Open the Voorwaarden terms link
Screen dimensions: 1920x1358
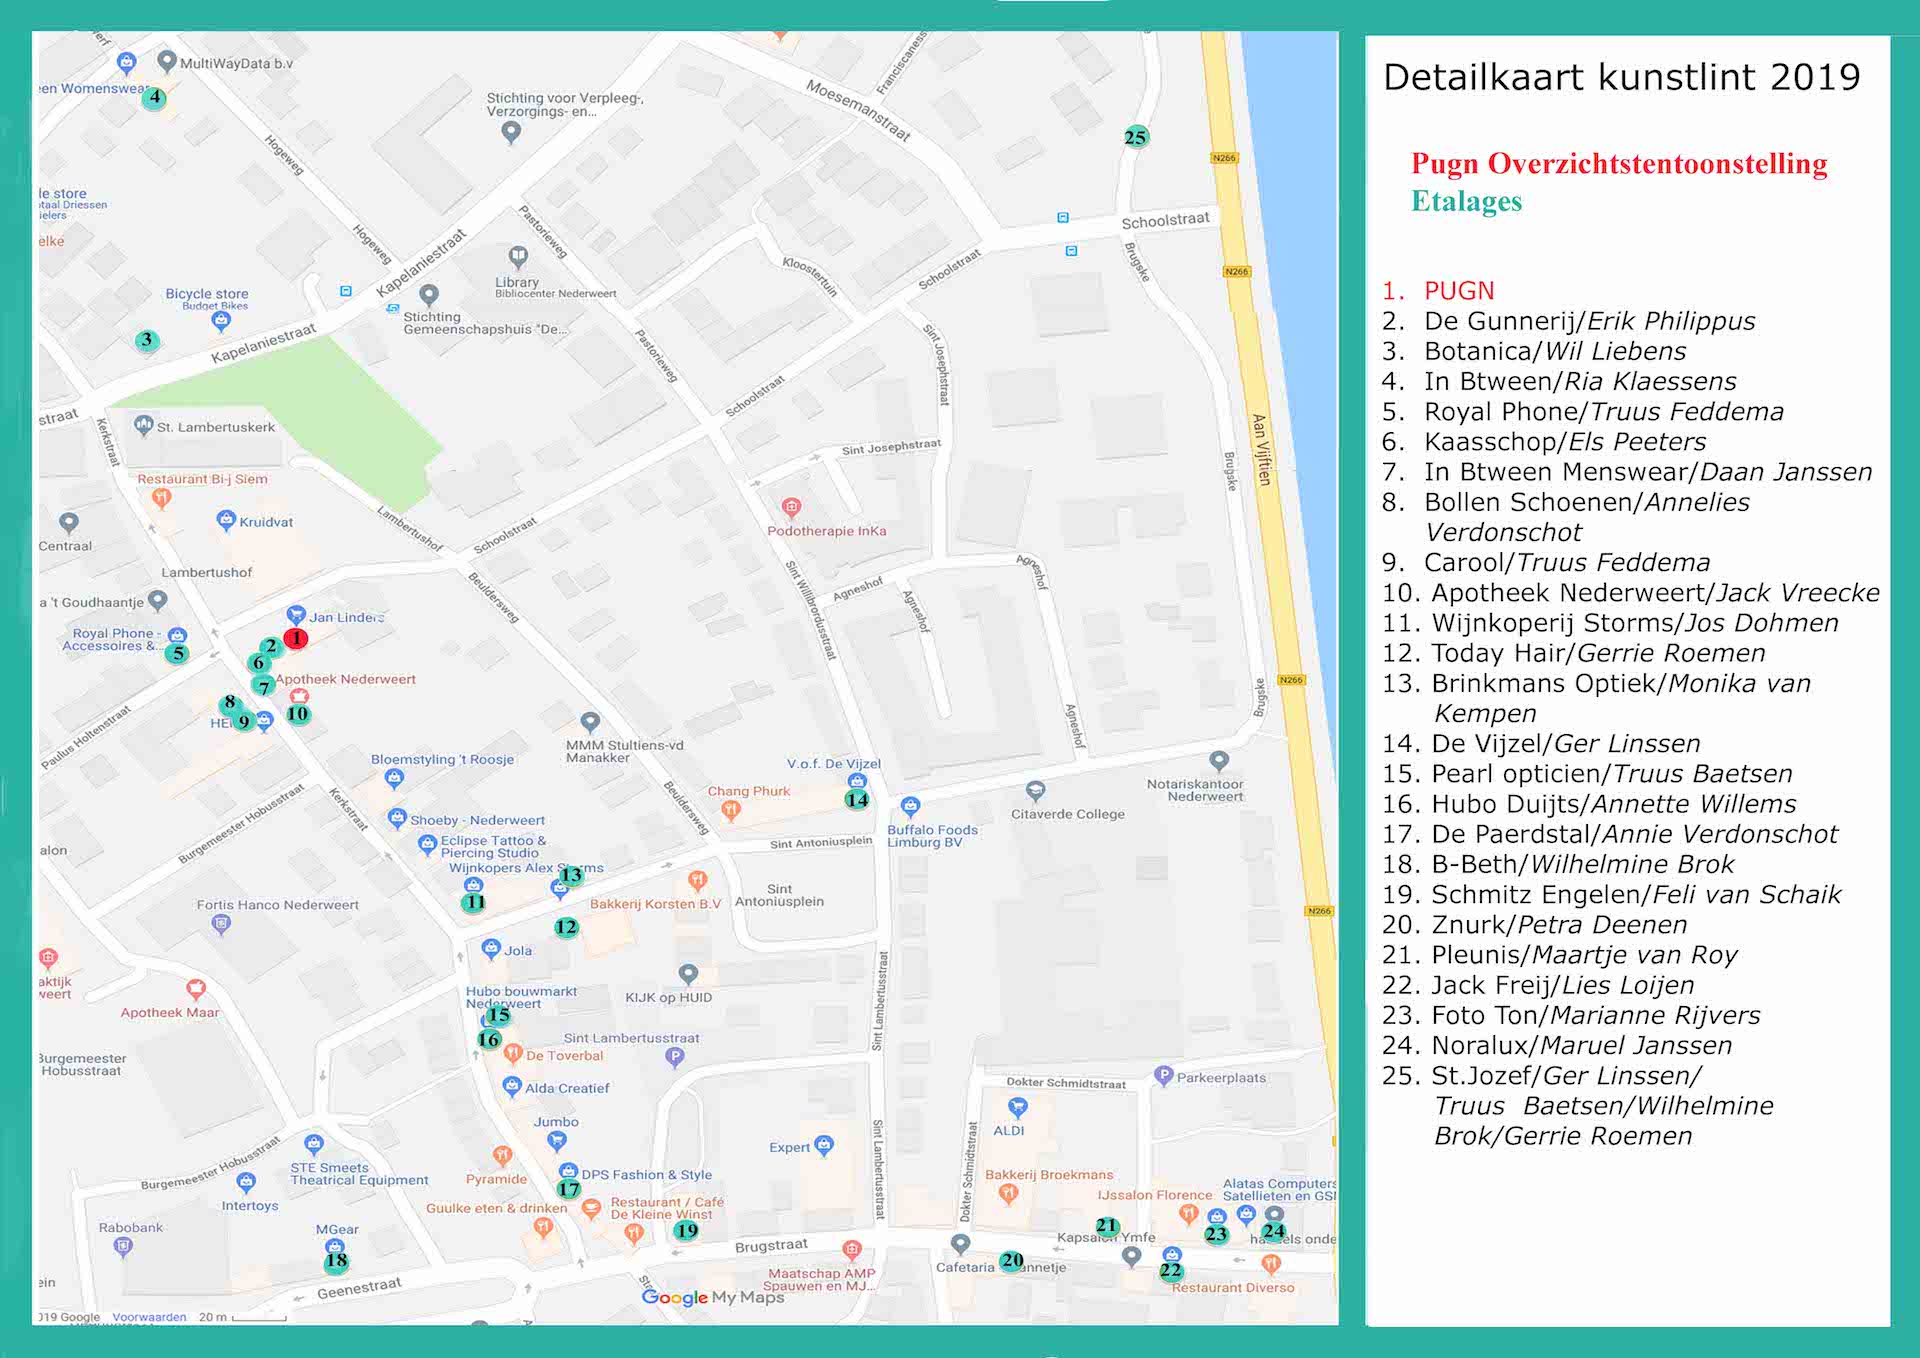(x=149, y=1317)
